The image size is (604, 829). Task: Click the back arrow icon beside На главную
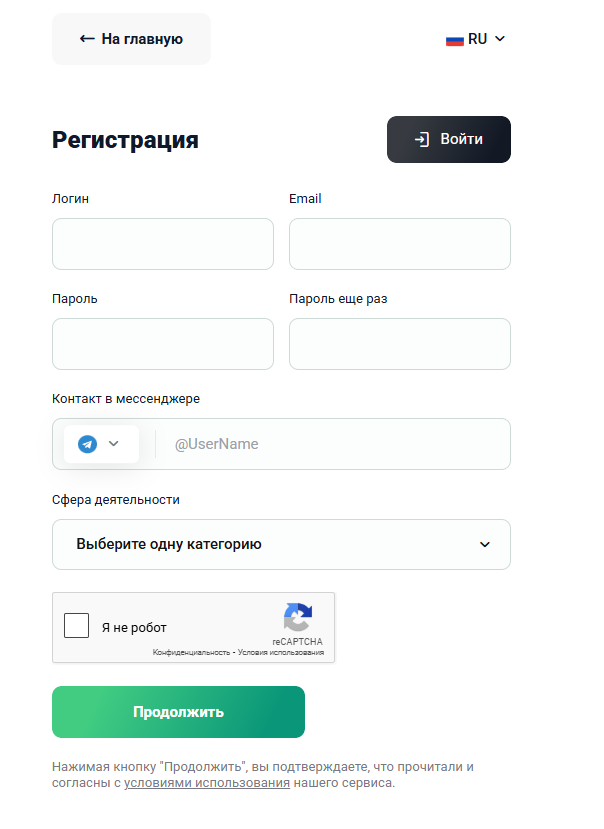point(87,39)
